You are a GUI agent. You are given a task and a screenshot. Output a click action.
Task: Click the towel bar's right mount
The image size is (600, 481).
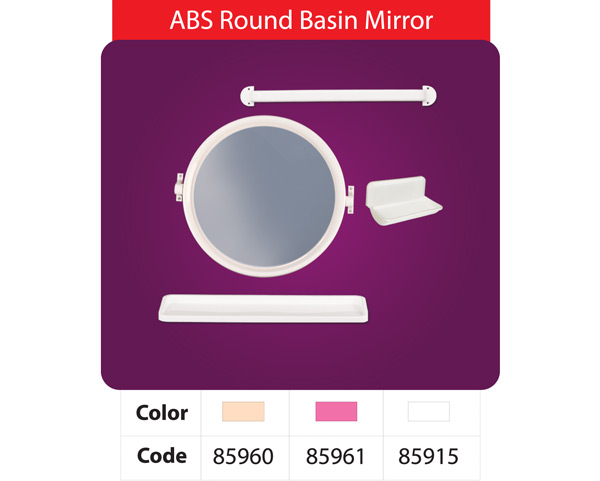click(429, 96)
